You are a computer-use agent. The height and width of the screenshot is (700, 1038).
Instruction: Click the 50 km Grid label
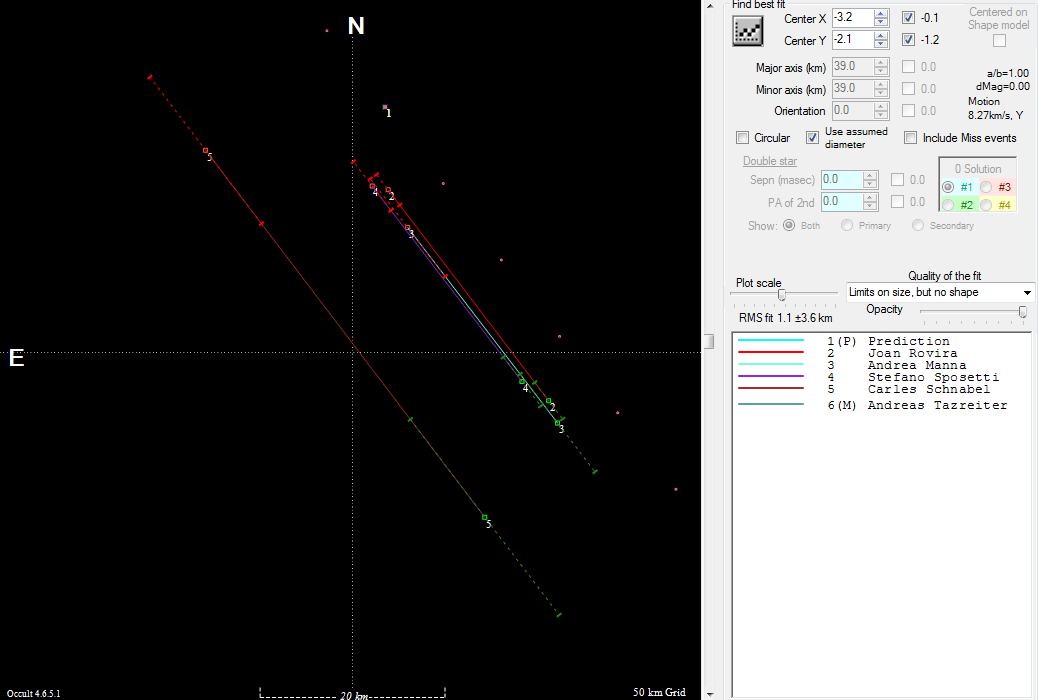point(659,692)
